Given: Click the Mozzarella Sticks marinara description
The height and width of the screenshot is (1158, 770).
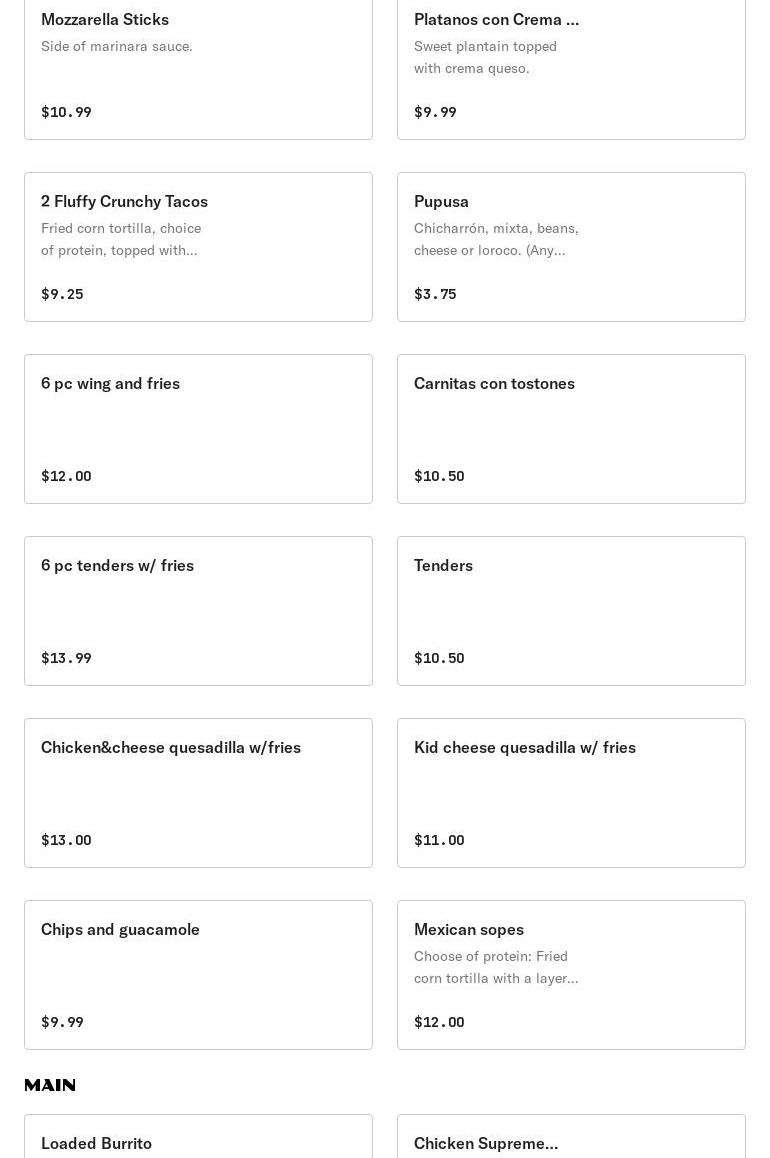Looking at the screenshot, I should pos(117,46).
